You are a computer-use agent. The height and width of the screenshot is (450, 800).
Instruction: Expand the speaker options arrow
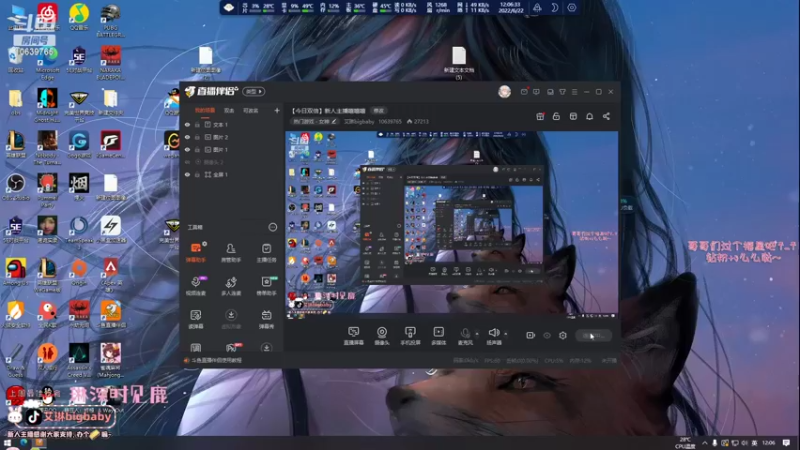[506, 334]
